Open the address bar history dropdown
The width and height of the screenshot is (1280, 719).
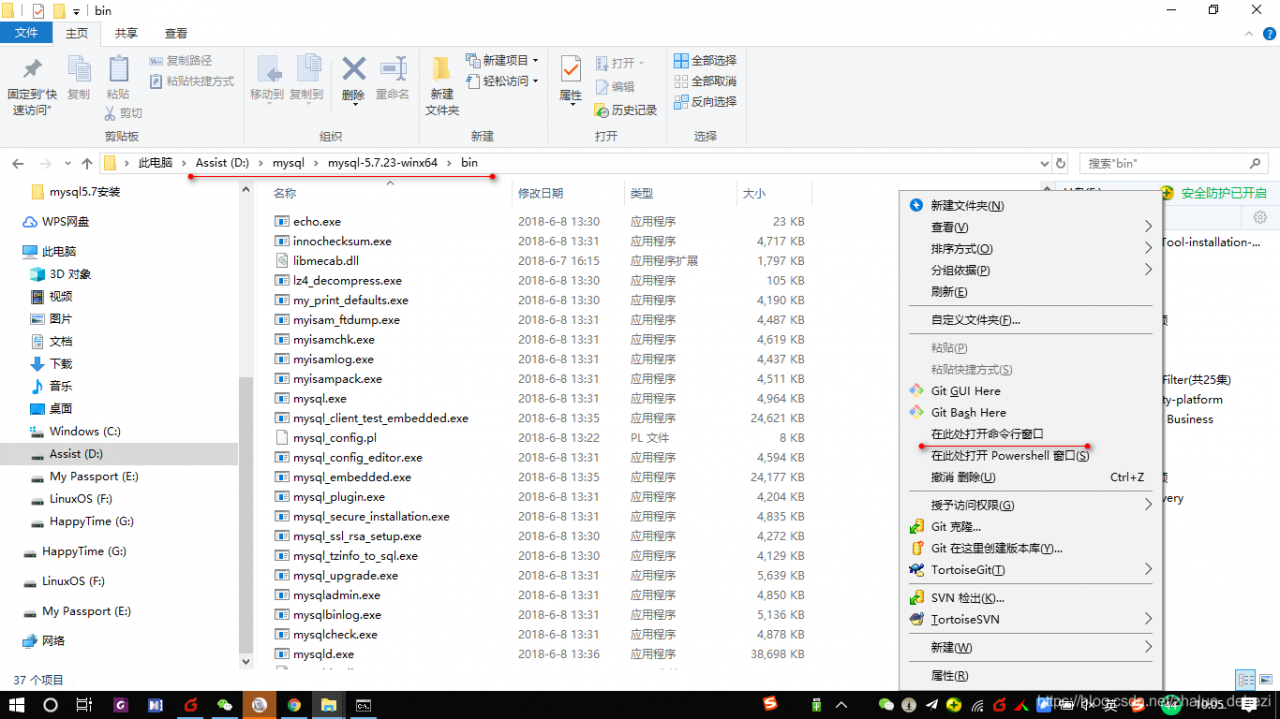click(x=1044, y=163)
